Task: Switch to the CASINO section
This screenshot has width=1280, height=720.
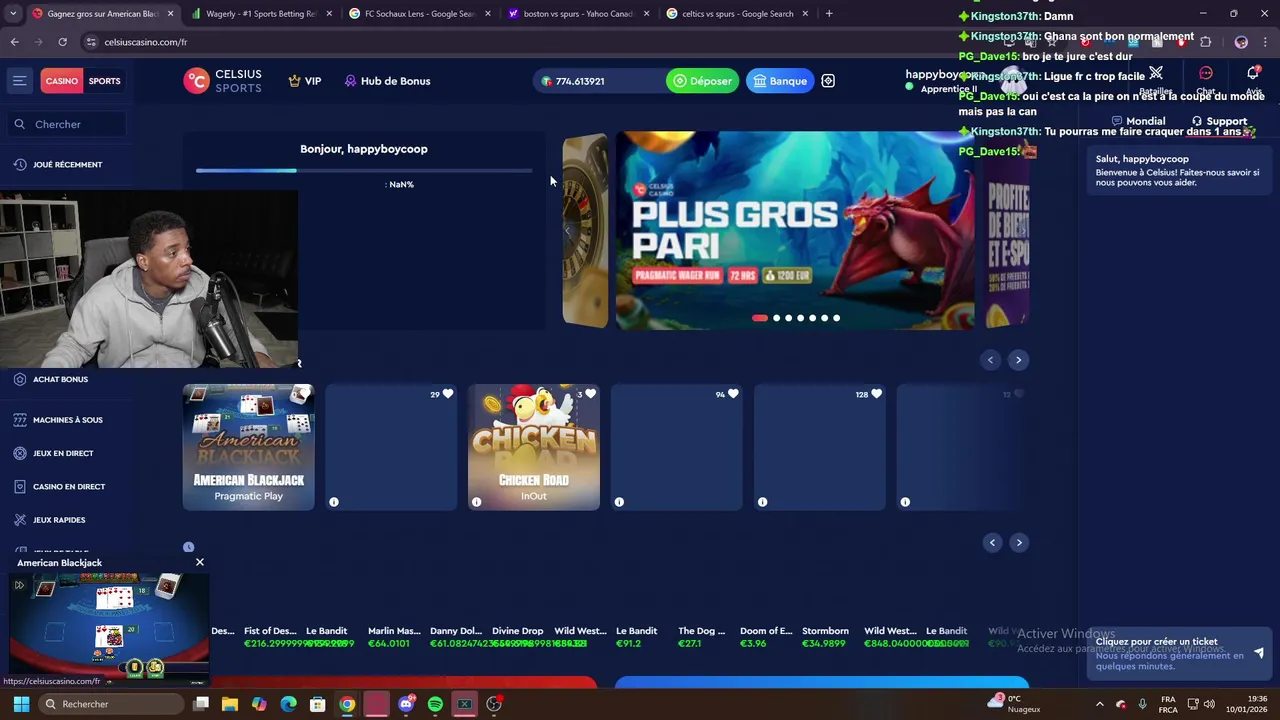Action: pyautogui.click(x=61, y=81)
